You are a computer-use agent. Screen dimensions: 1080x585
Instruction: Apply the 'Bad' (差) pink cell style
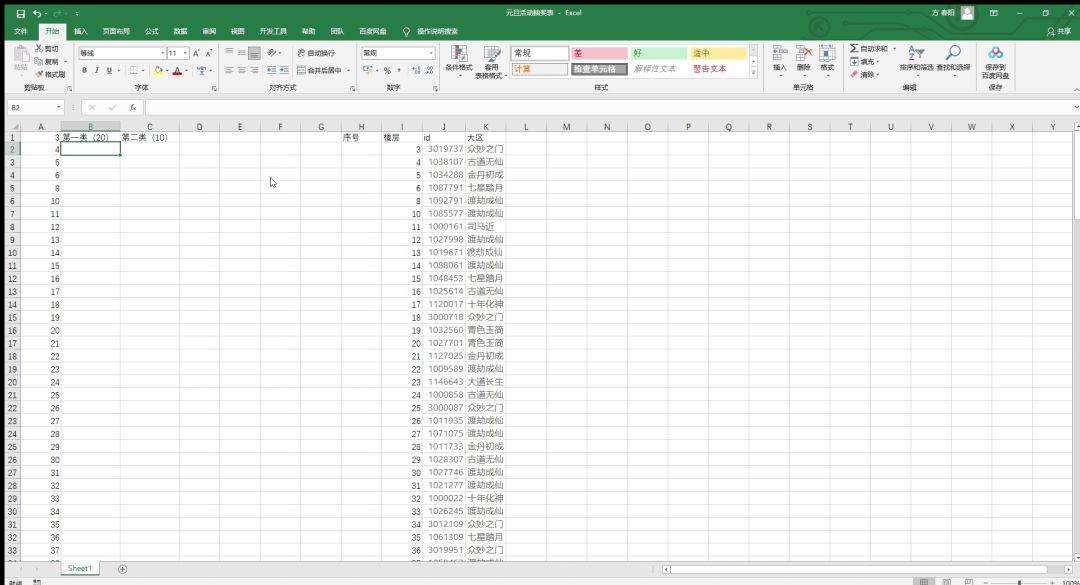[598, 53]
